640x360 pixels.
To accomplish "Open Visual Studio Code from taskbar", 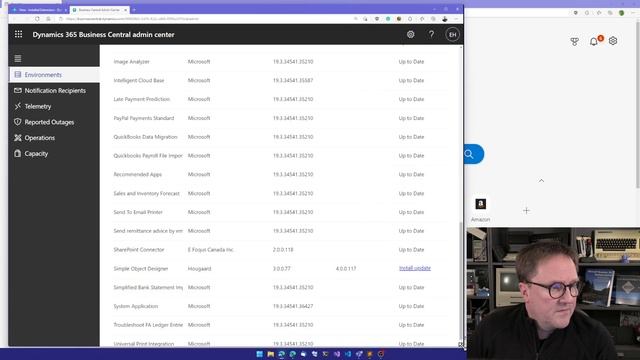I will coord(348,354).
